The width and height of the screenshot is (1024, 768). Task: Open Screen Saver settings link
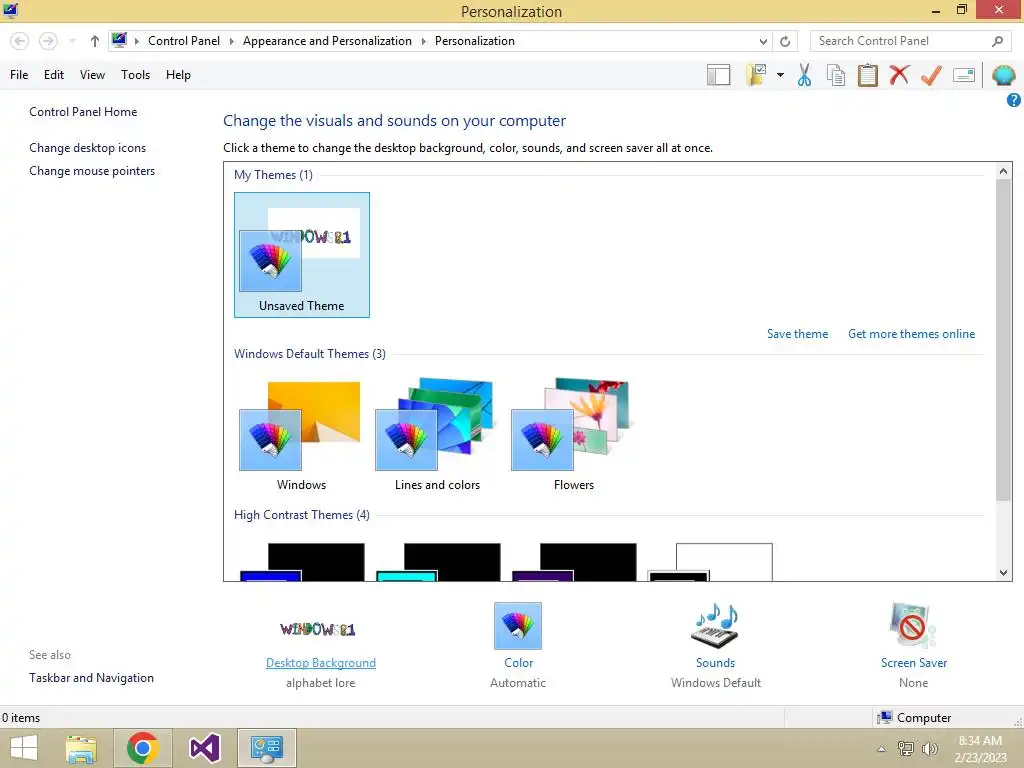[914, 663]
